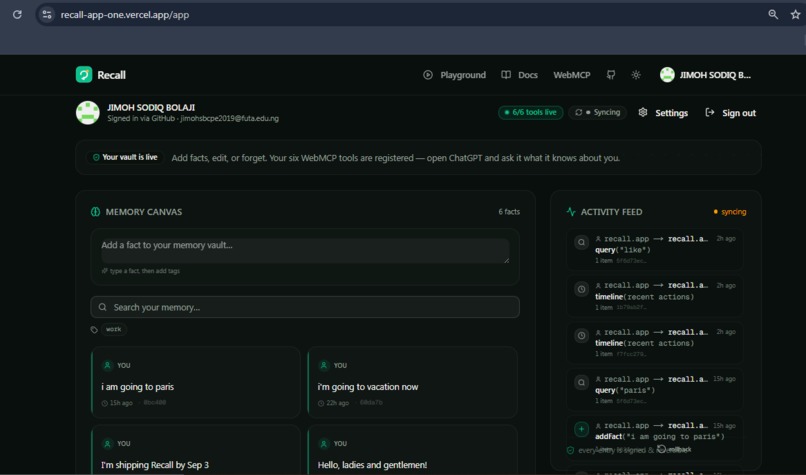The width and height of the screenshot is (806, 475).
Task: Click the 6/6 tools live badge
Action: coord(530,113)
